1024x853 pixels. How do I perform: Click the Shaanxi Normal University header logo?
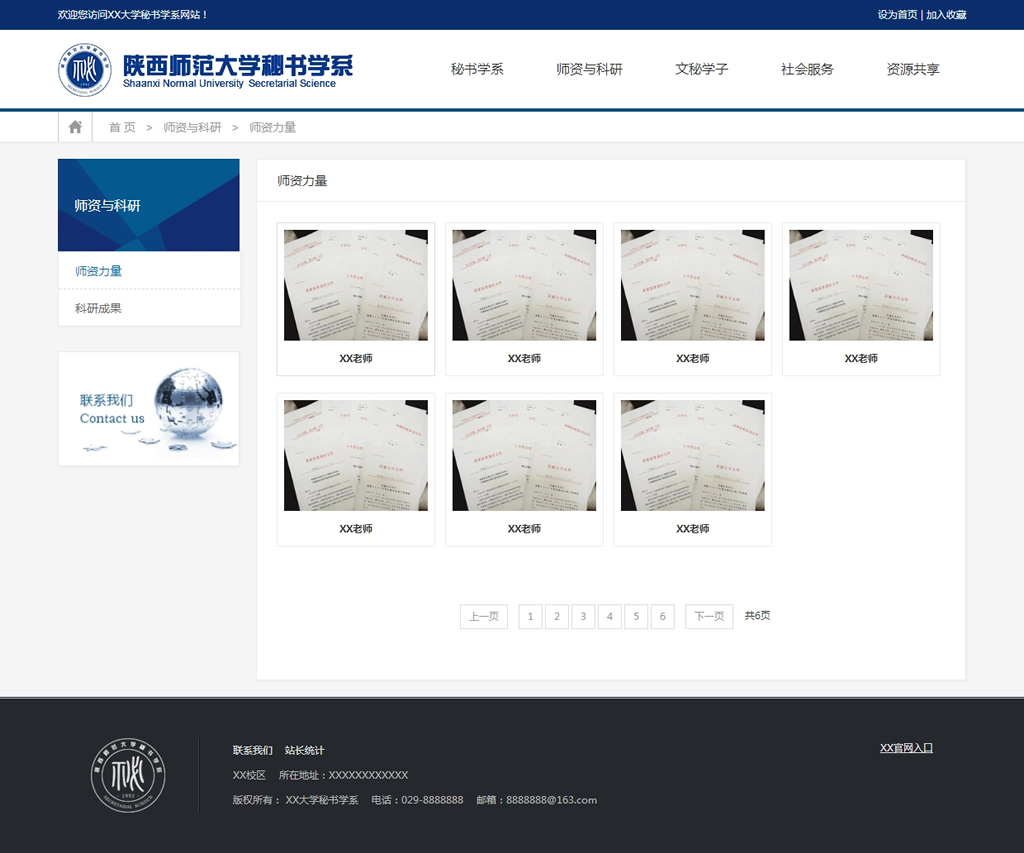tap(205, 70)
